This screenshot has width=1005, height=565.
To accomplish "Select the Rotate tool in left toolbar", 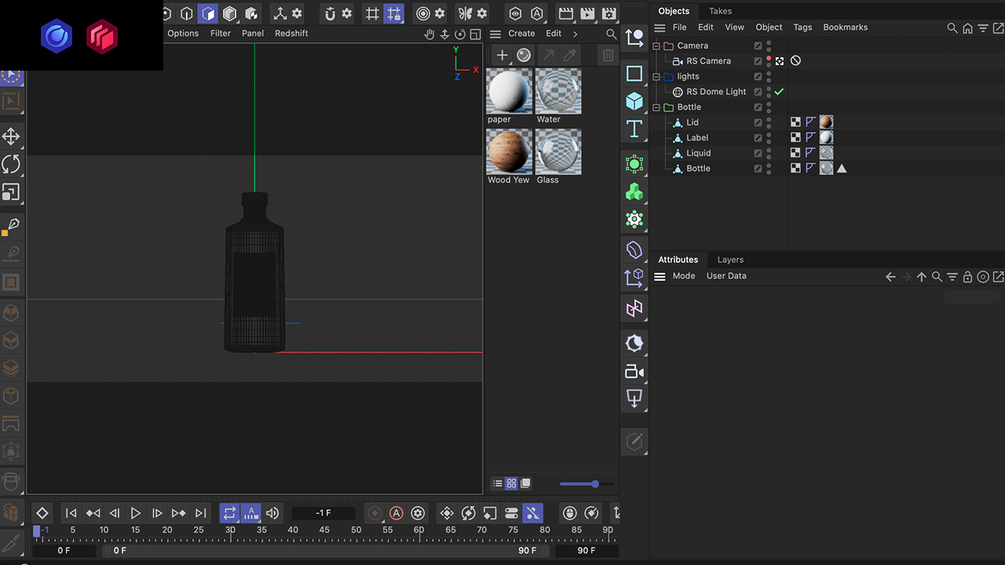I will click(x=11, y=164).
